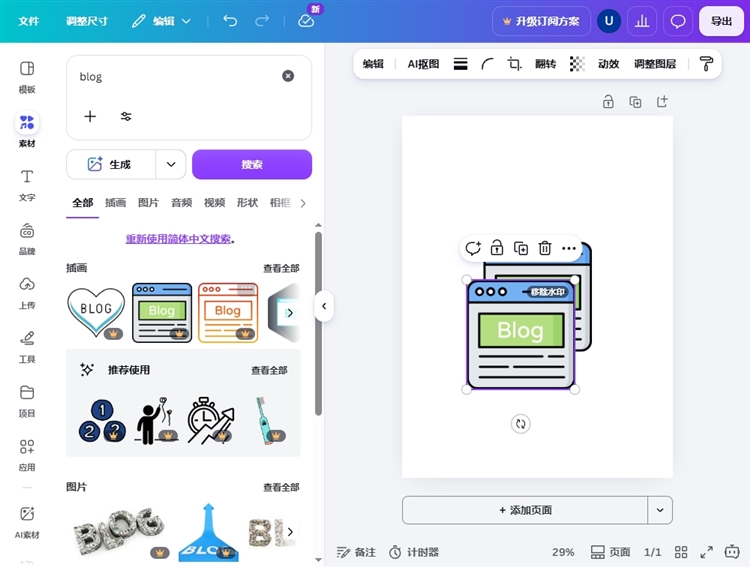Click the 导出 export button
The image size is (750, 567).
[x=721, y=21]
